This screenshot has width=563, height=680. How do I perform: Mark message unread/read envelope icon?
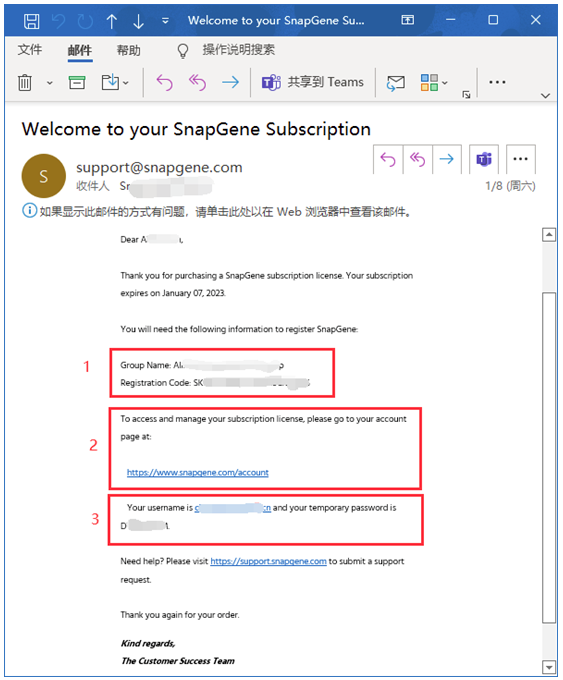coord(396,82)
